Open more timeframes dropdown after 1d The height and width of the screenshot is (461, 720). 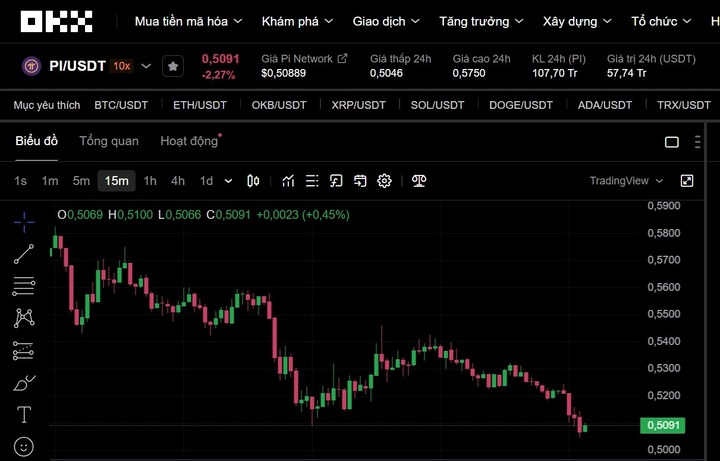point(228,181)
